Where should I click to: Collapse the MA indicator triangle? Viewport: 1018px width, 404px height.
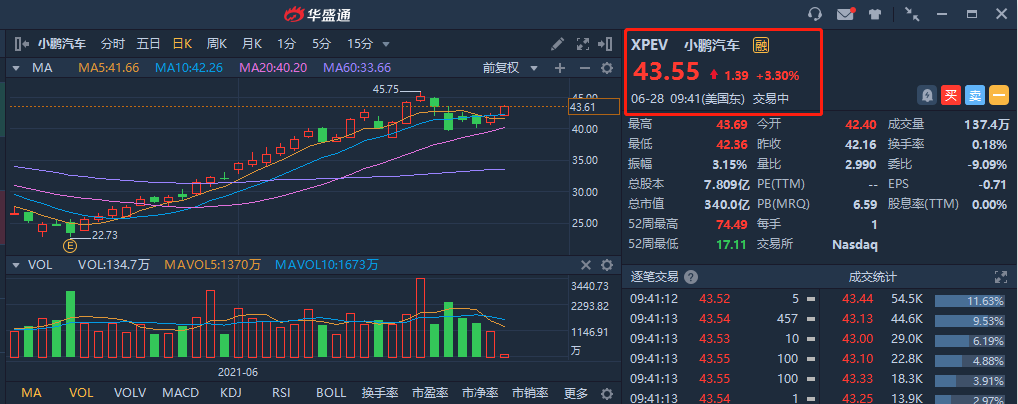click(16, 68)
